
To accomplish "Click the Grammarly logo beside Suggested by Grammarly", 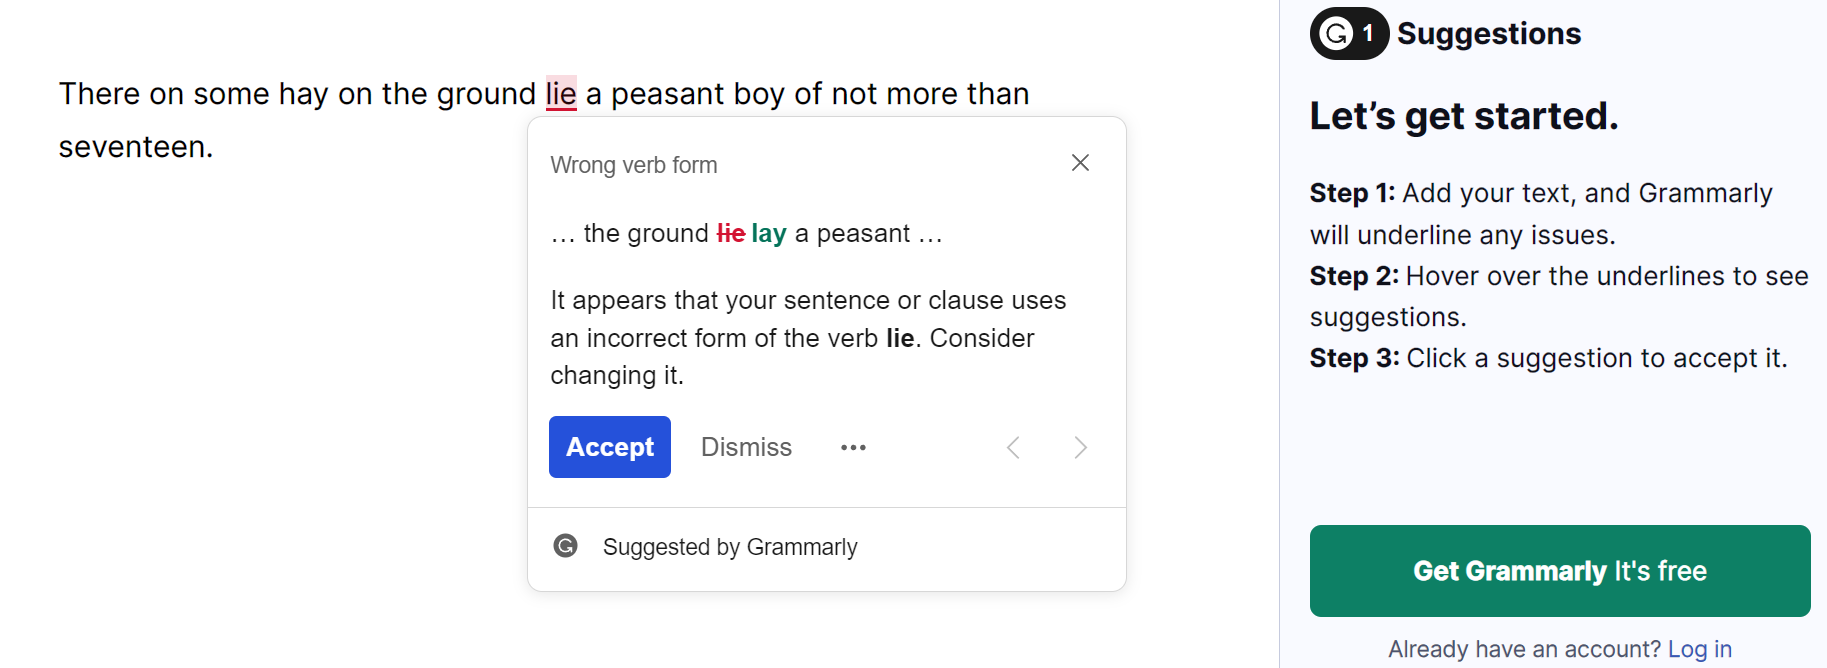I will coord(566,546).
